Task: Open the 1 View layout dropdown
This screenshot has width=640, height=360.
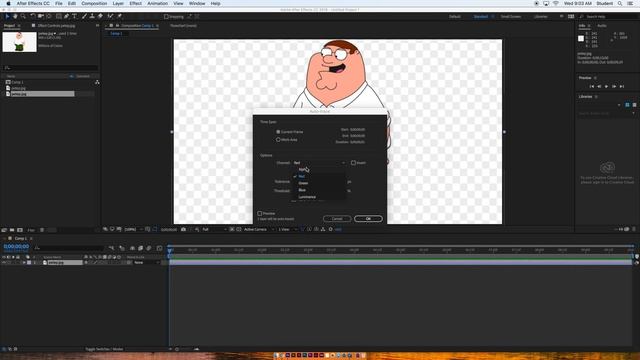Action: pyautogui.click(x=287, y=229)
